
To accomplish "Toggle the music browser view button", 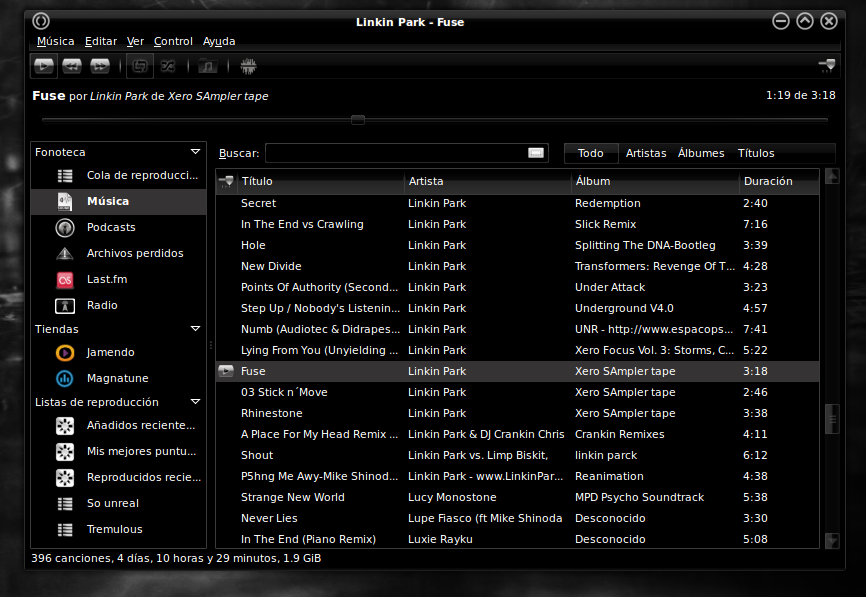I will 208,66.
